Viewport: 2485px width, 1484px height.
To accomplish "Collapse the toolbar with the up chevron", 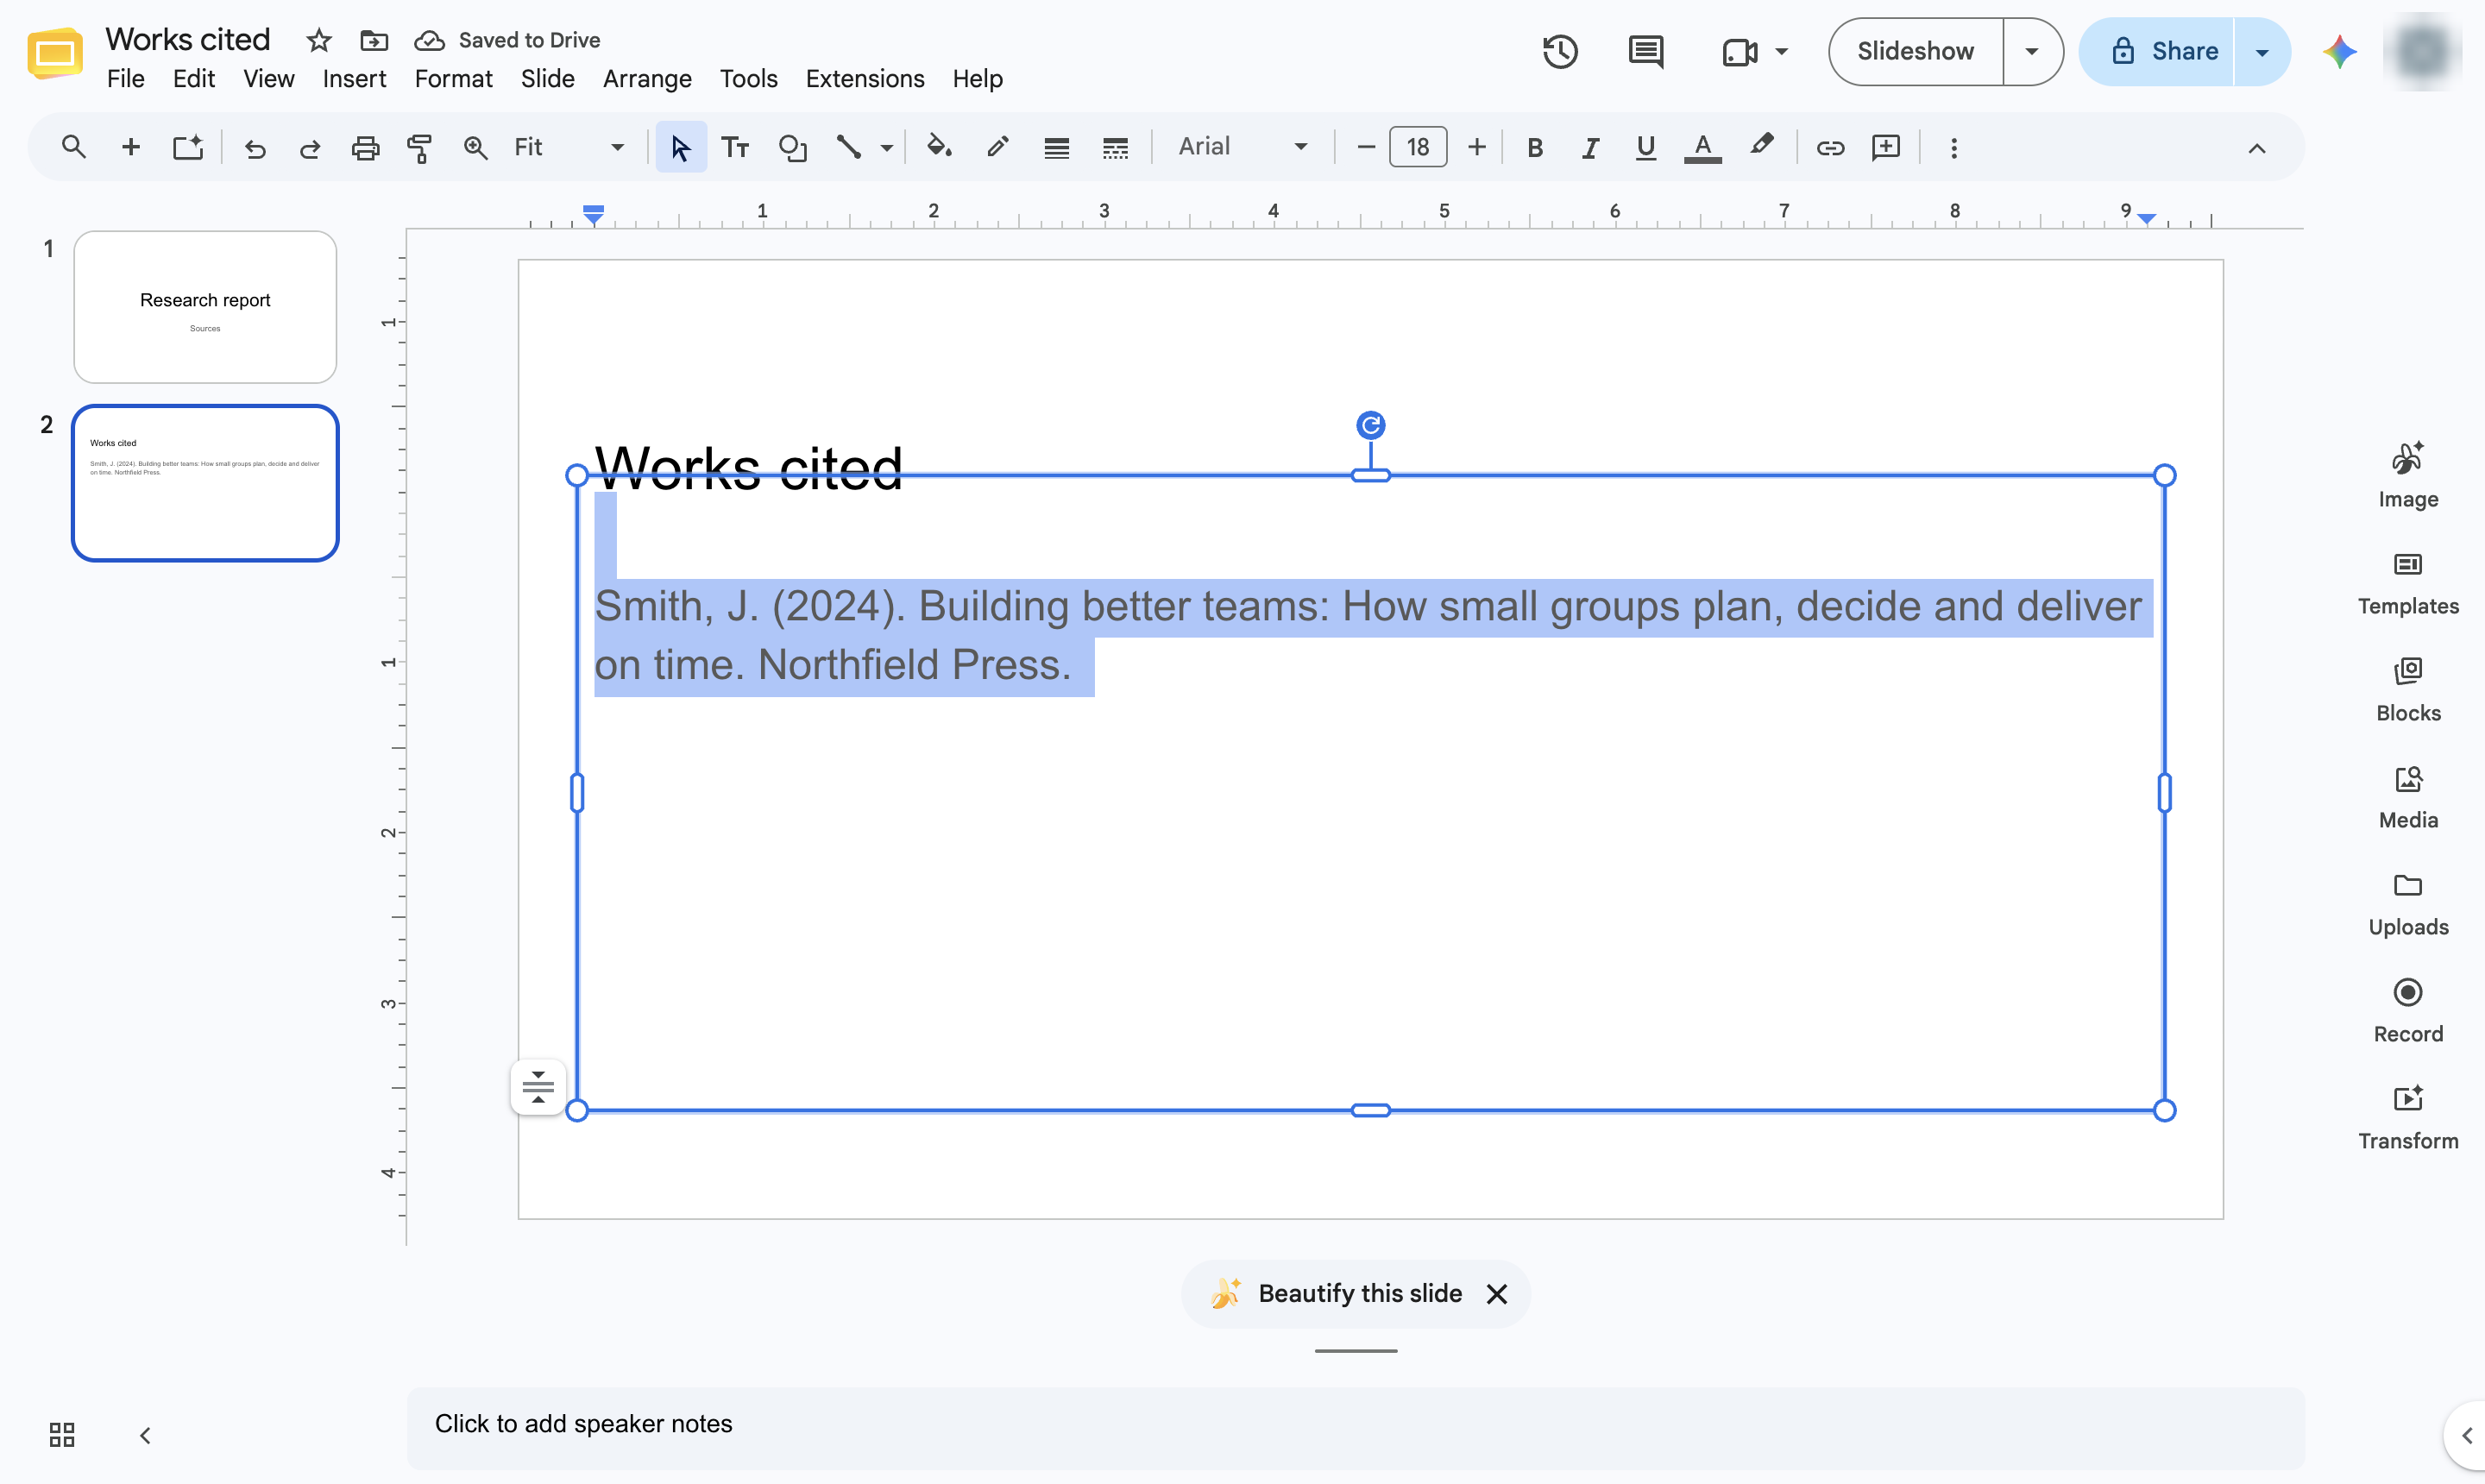I will coord(2256,149).
